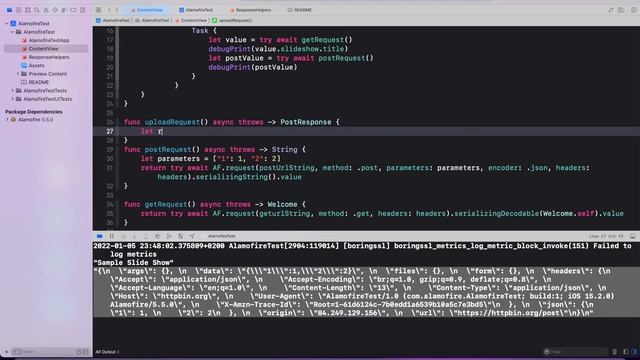Open the Project navigator folder icon
Viewport: 640px width, 360px height.
[9, 10]
